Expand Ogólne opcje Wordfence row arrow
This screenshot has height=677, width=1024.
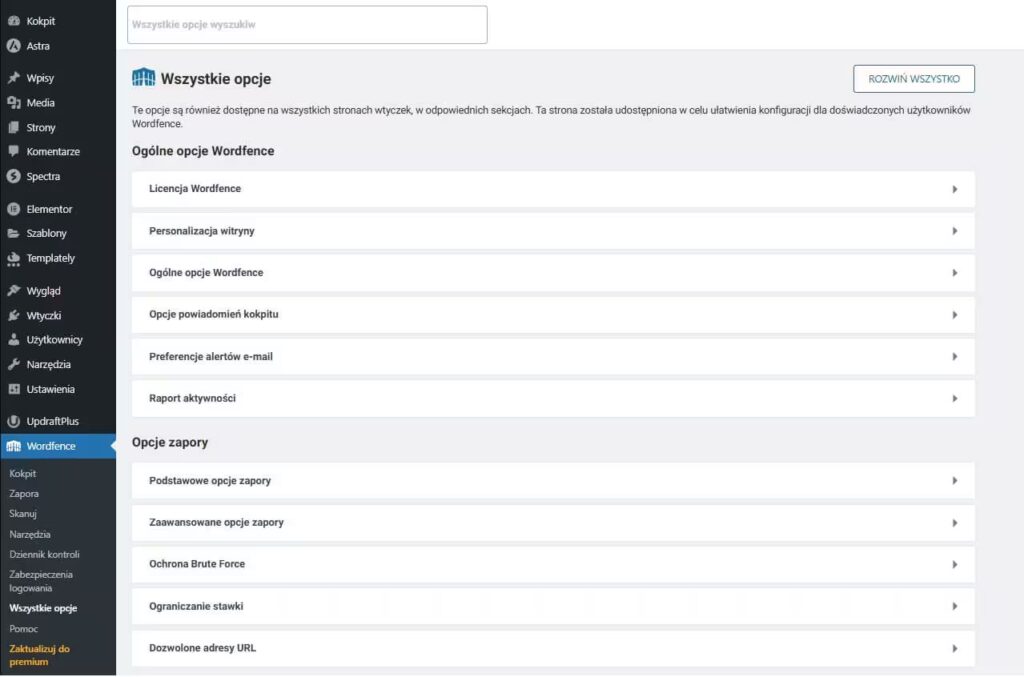955,273
